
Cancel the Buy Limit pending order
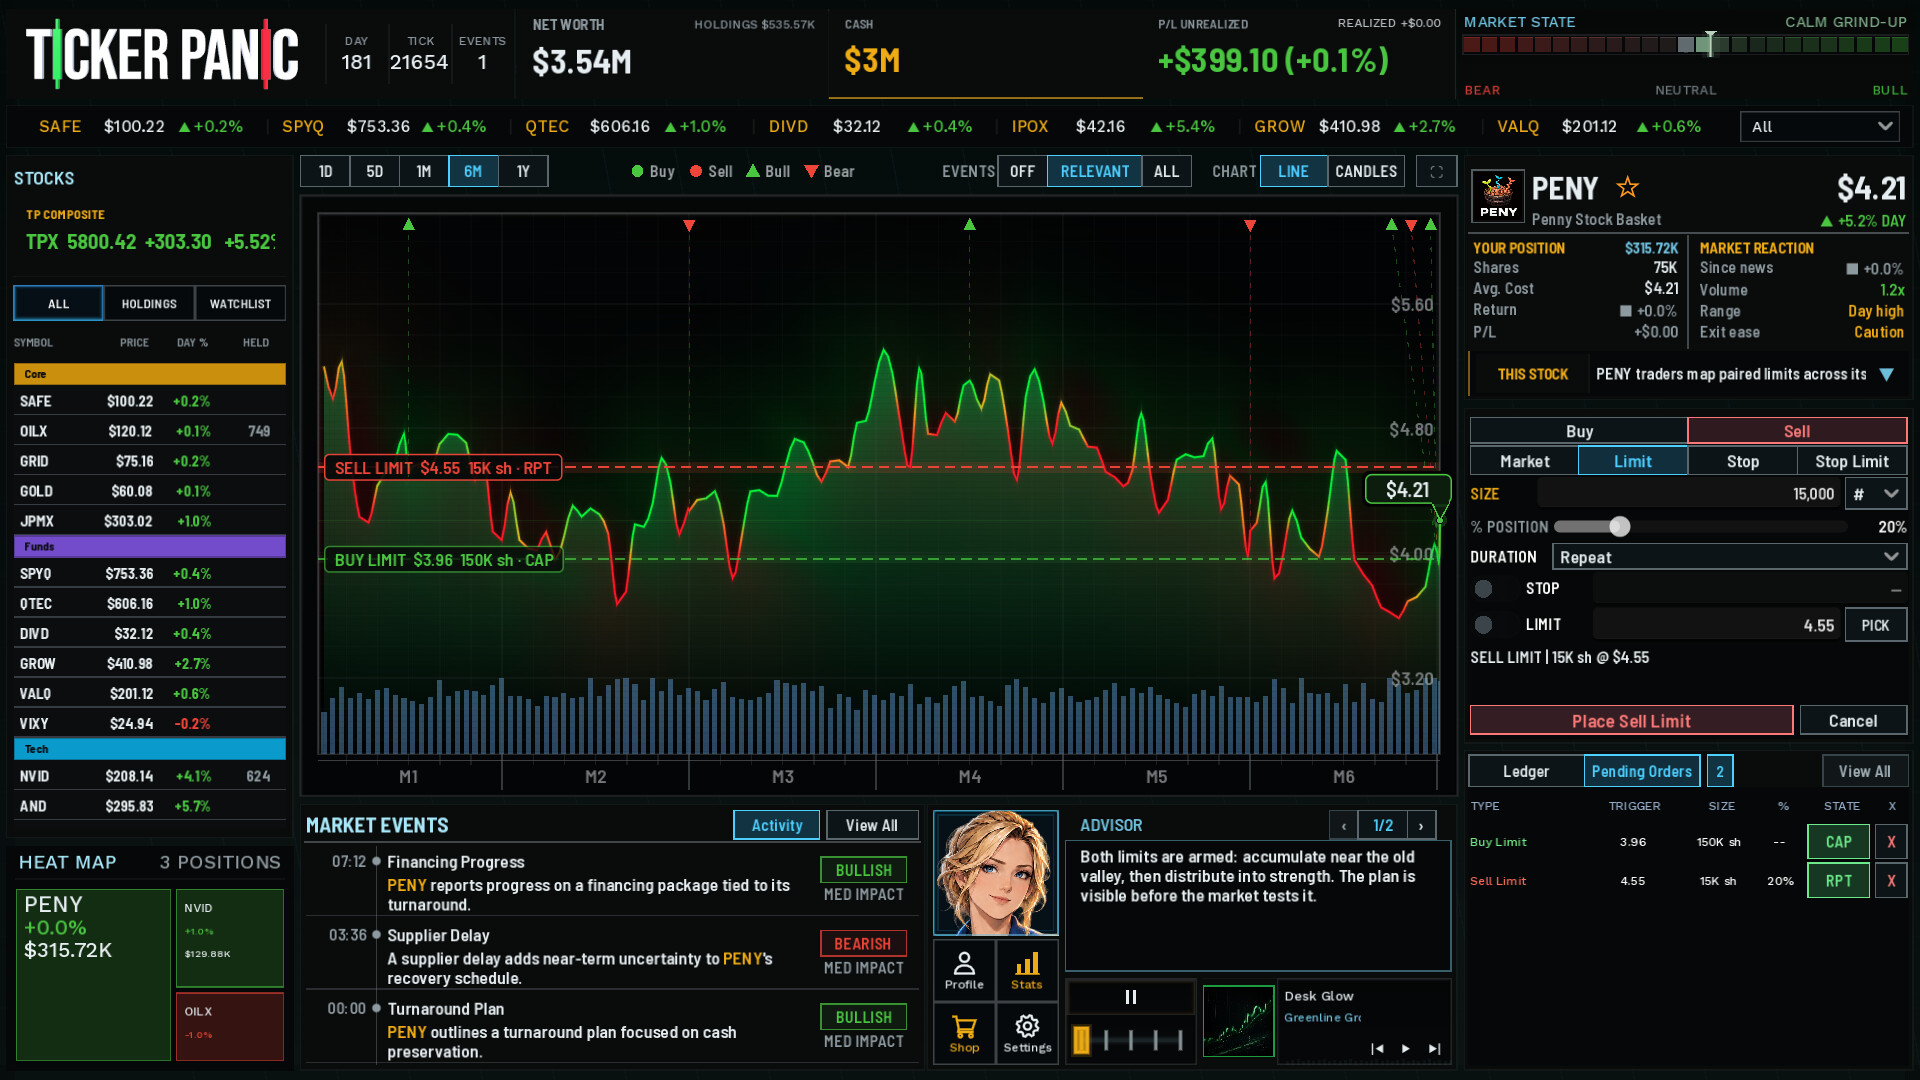click(x=1891, y=842)
